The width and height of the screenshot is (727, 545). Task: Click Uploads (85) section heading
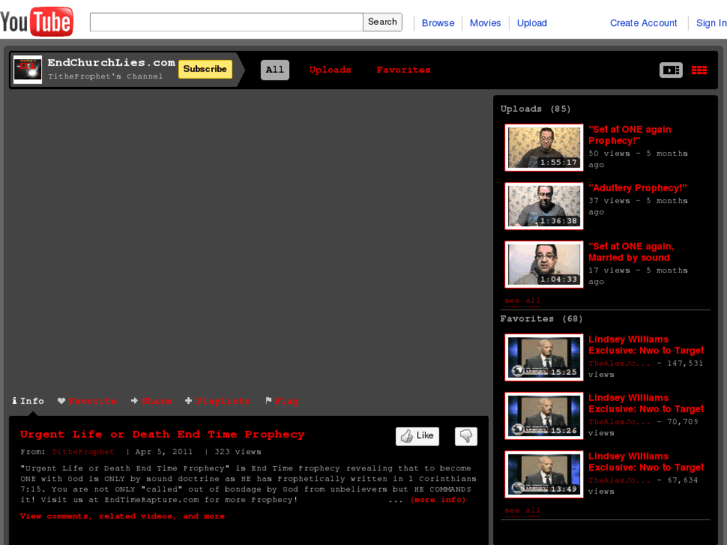[x=536, y=109]
